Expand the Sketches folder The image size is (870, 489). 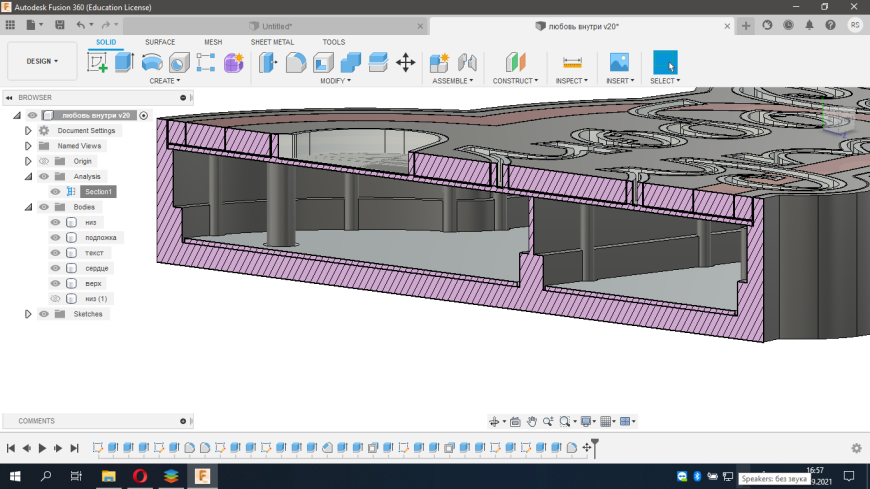coord(29,314)
